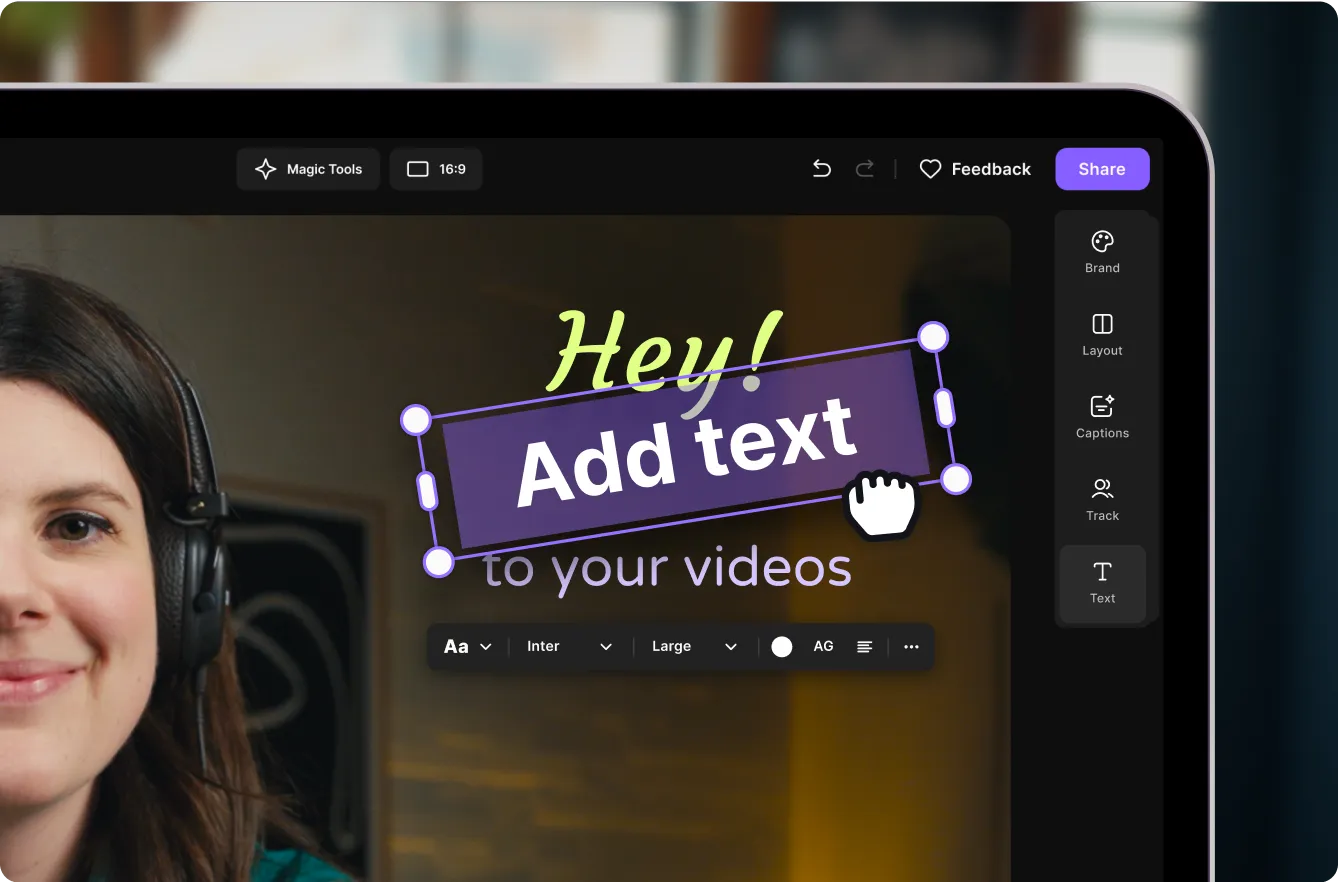Select the "Add text" box on the canvas
Viewport: 1338px width, 882px height.
[686, 450]
